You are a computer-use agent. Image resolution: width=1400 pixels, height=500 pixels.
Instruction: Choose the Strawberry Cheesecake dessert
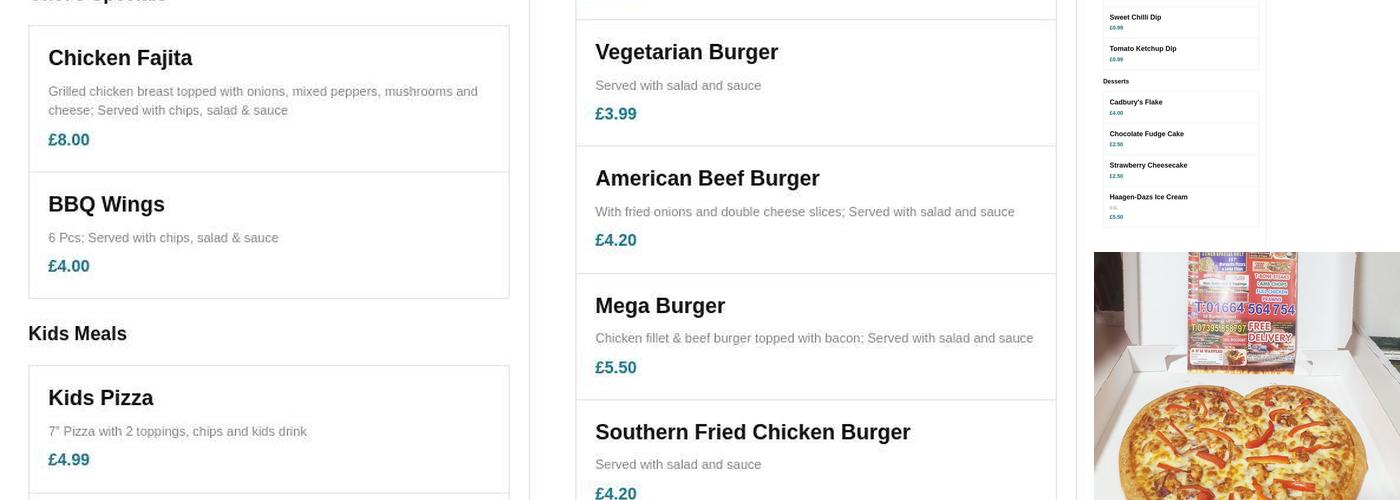pos(1148,166)
